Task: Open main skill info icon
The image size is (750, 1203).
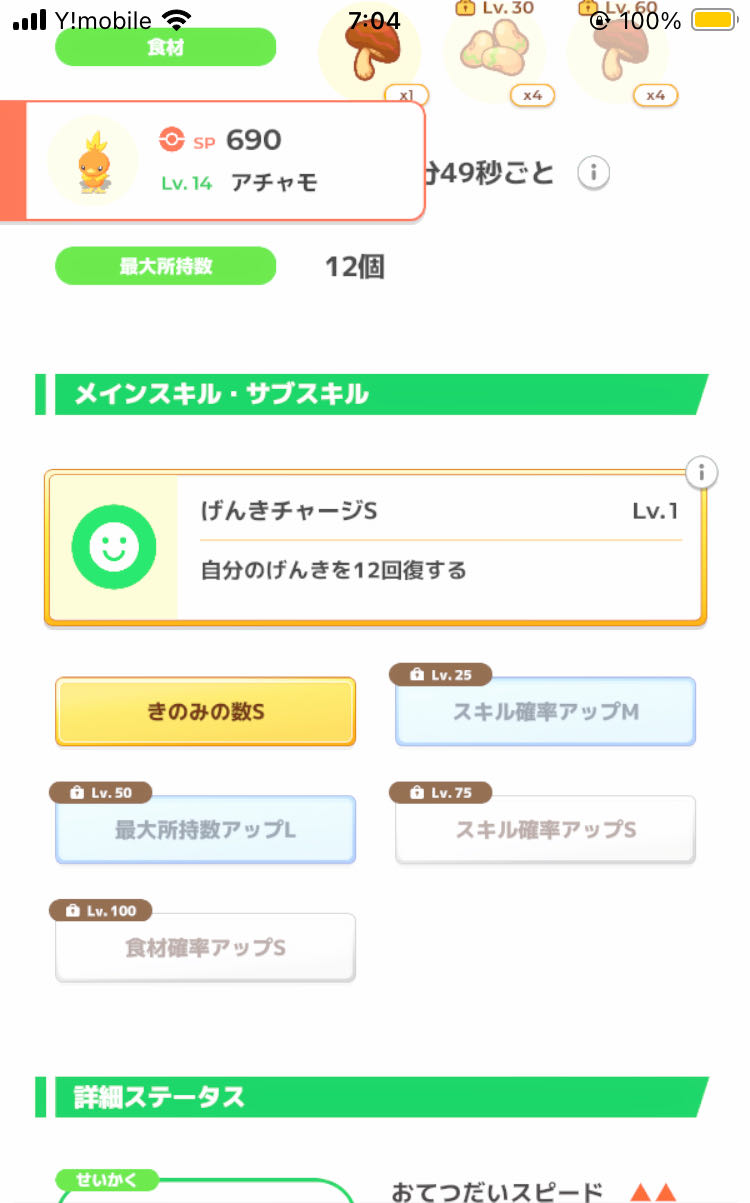Action: pos(703,472)
